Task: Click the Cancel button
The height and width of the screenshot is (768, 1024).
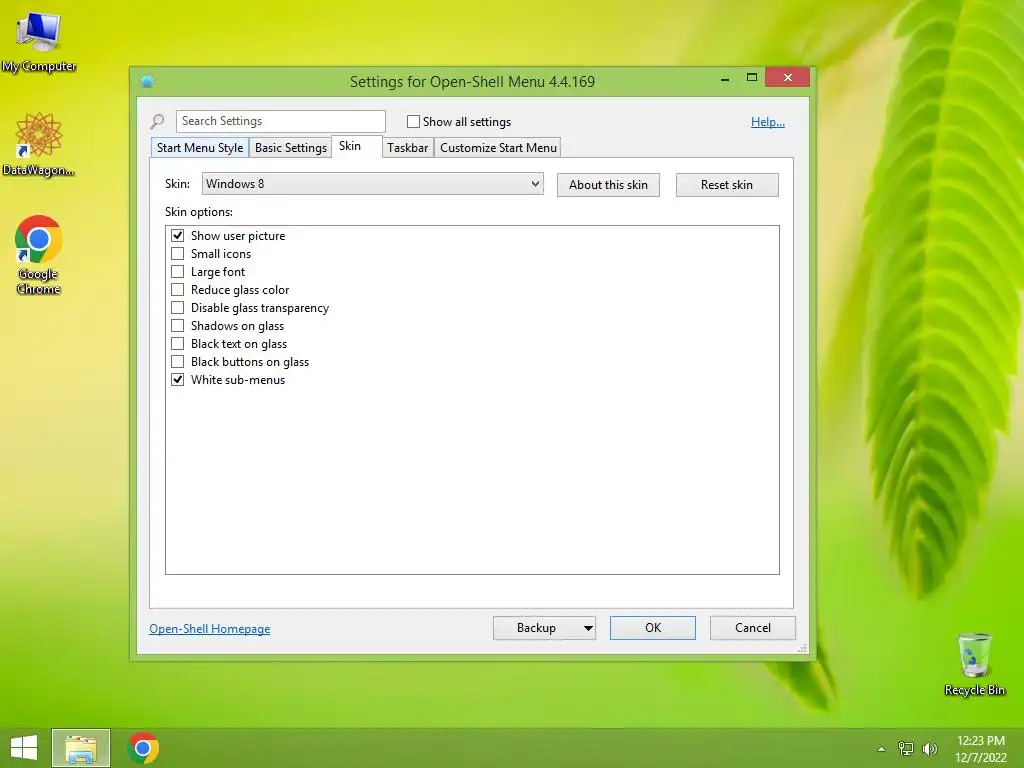Action: click(x=753, y=628)
